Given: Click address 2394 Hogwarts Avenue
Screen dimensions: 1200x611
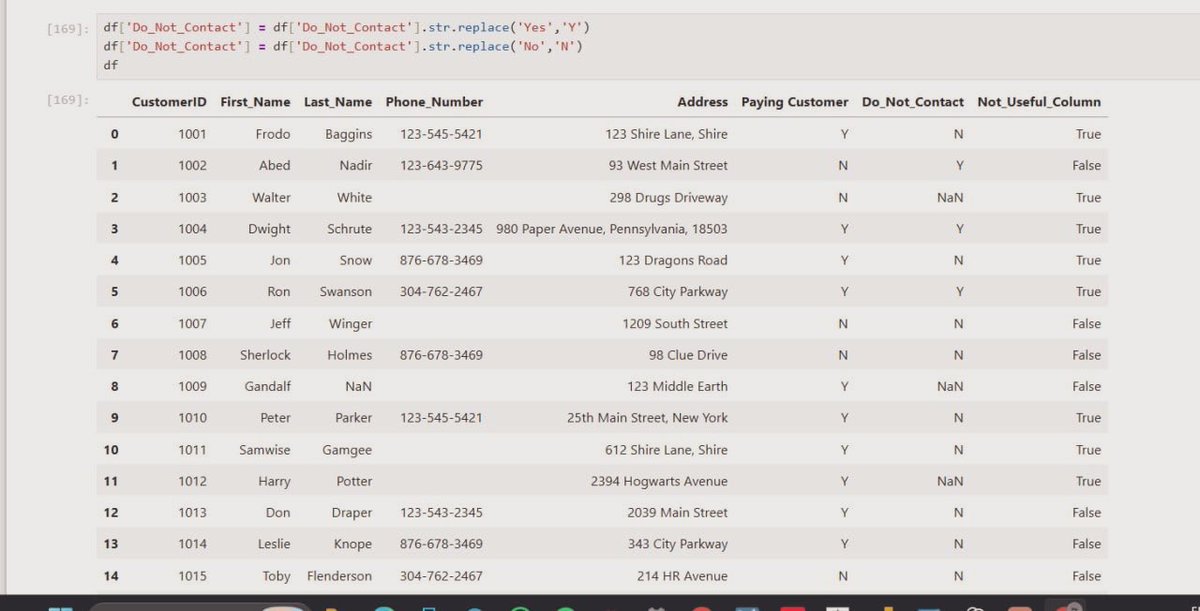Looking at the screenshot, I should (659, 481).
